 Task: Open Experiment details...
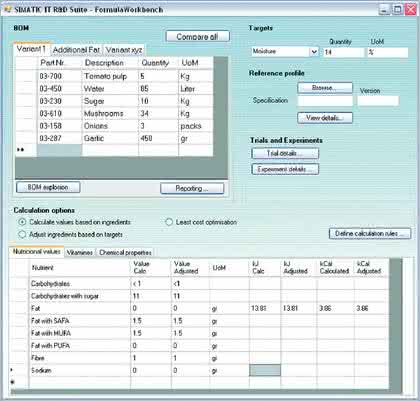285,169
